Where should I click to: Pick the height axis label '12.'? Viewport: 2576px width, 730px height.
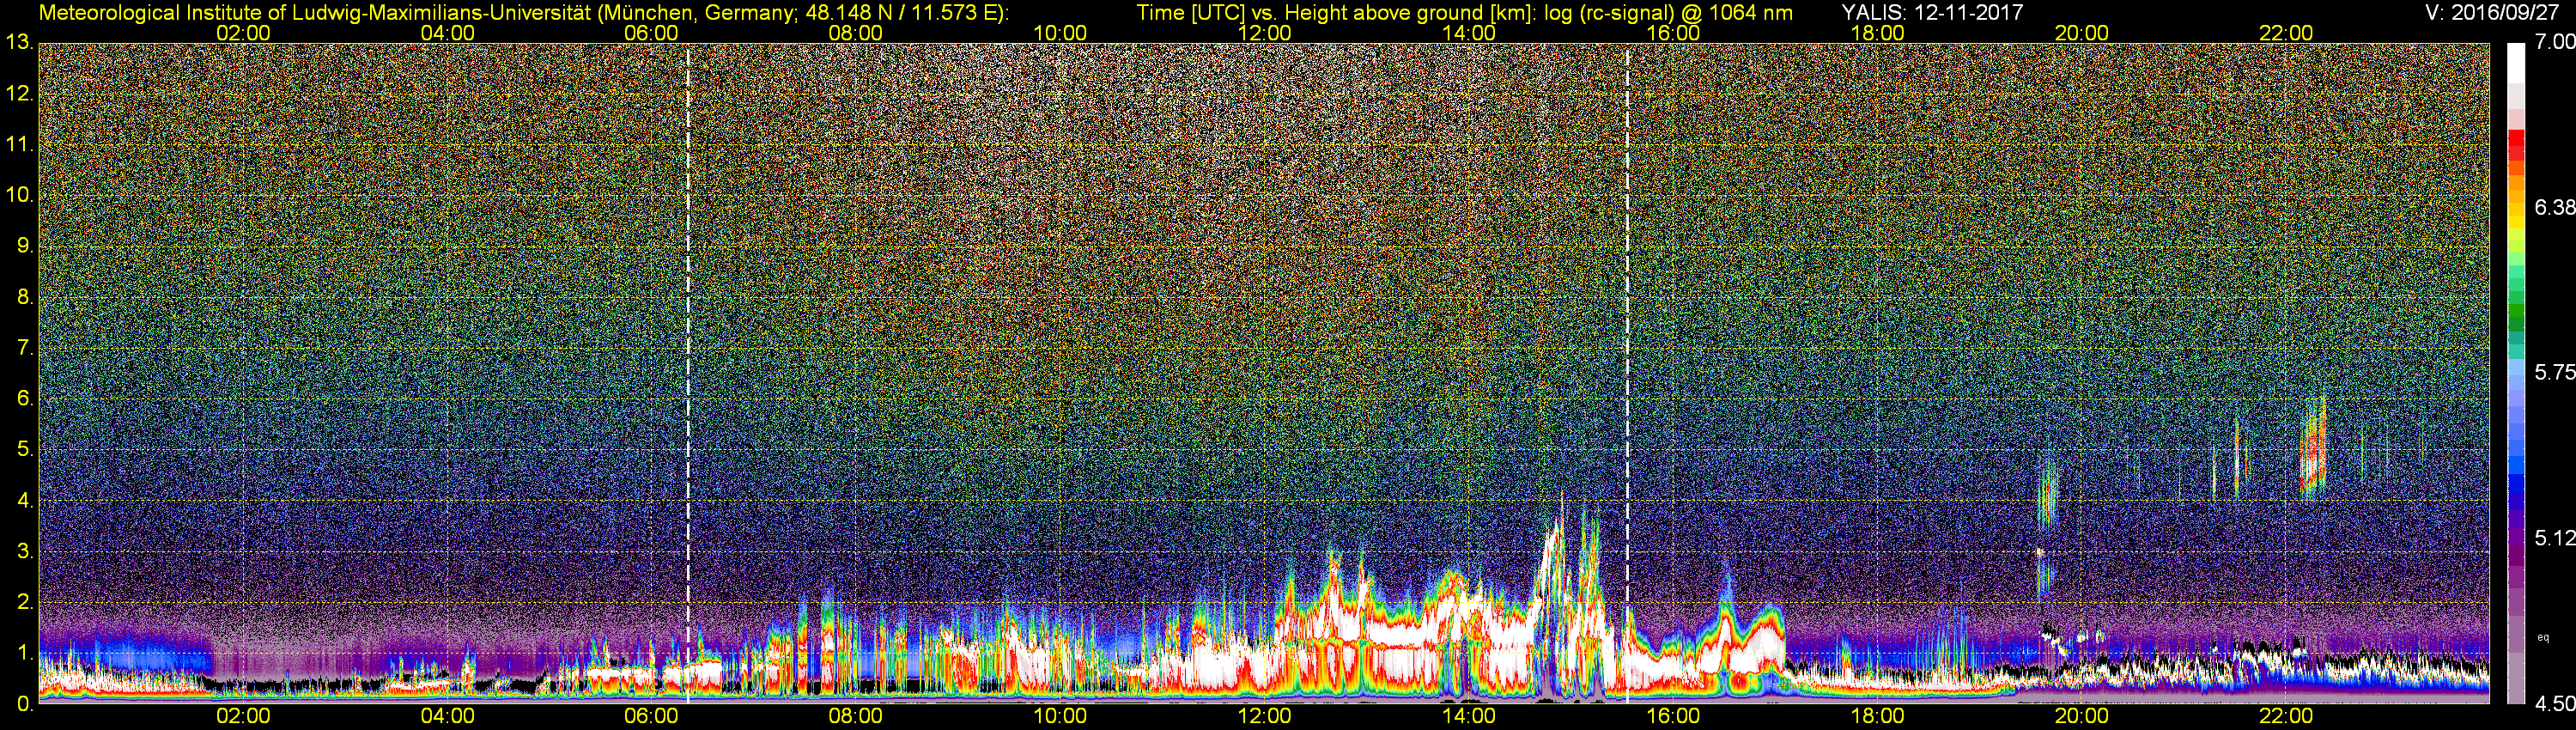point(19,93)
